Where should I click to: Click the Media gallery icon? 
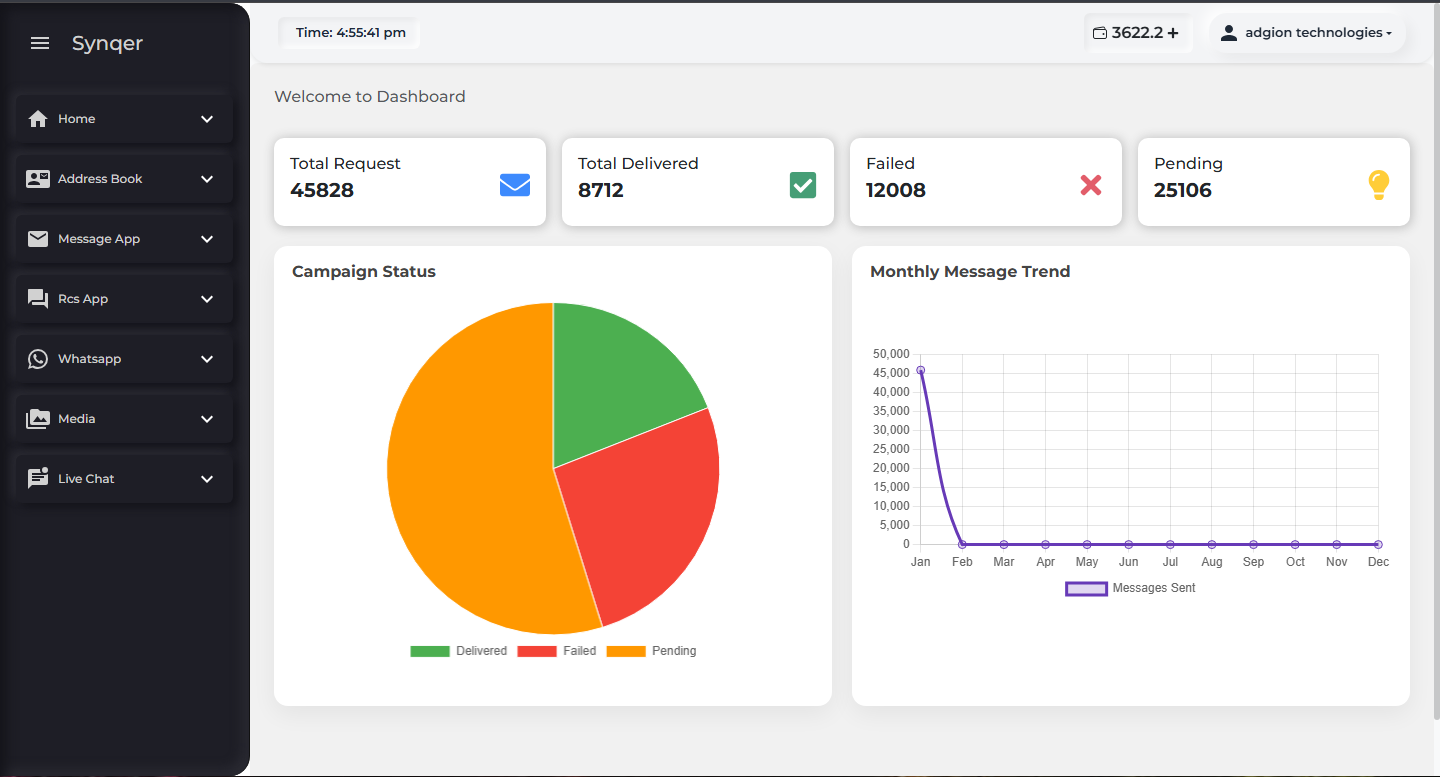click(38, 419)
